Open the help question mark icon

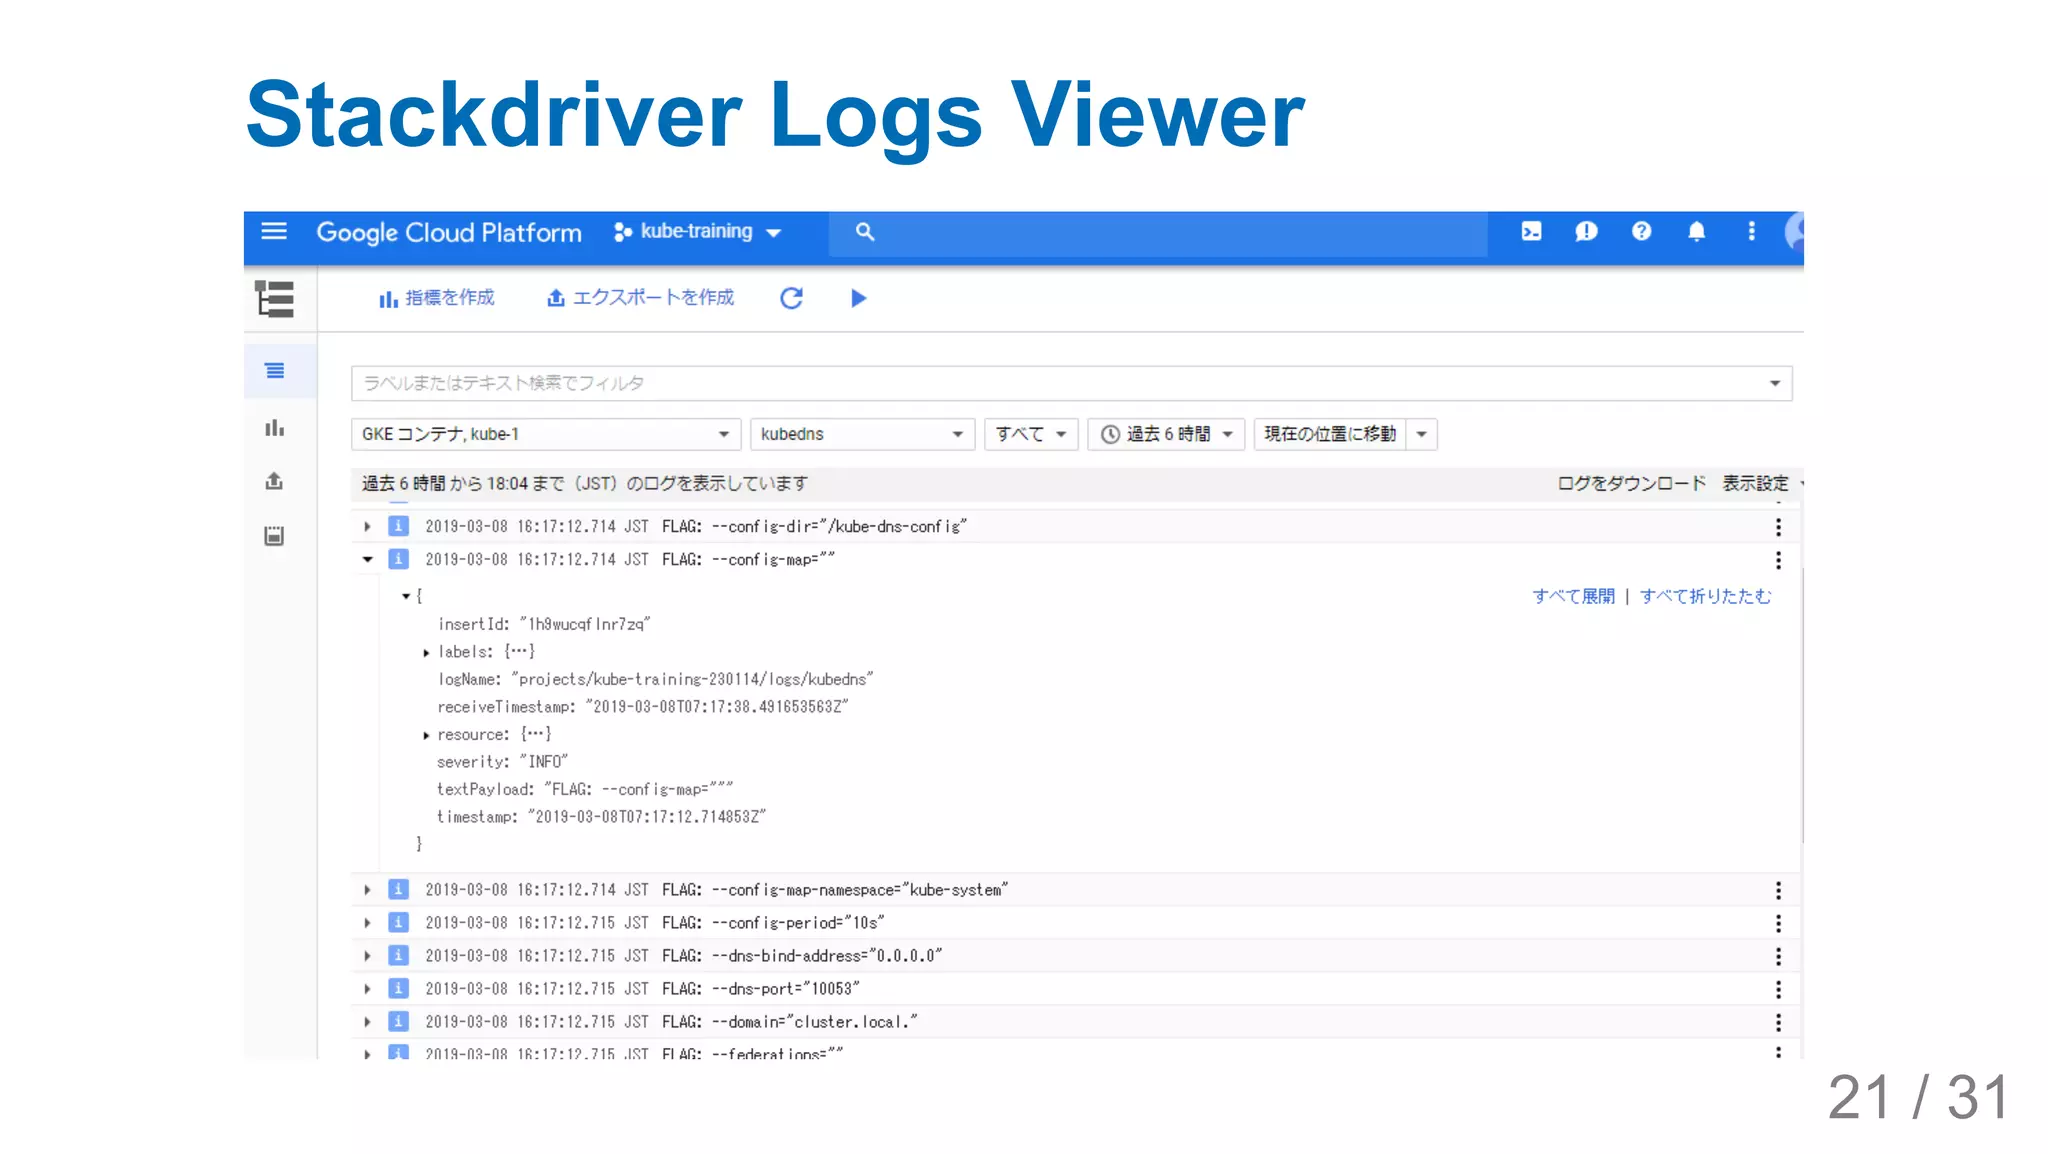point(1641,232)
